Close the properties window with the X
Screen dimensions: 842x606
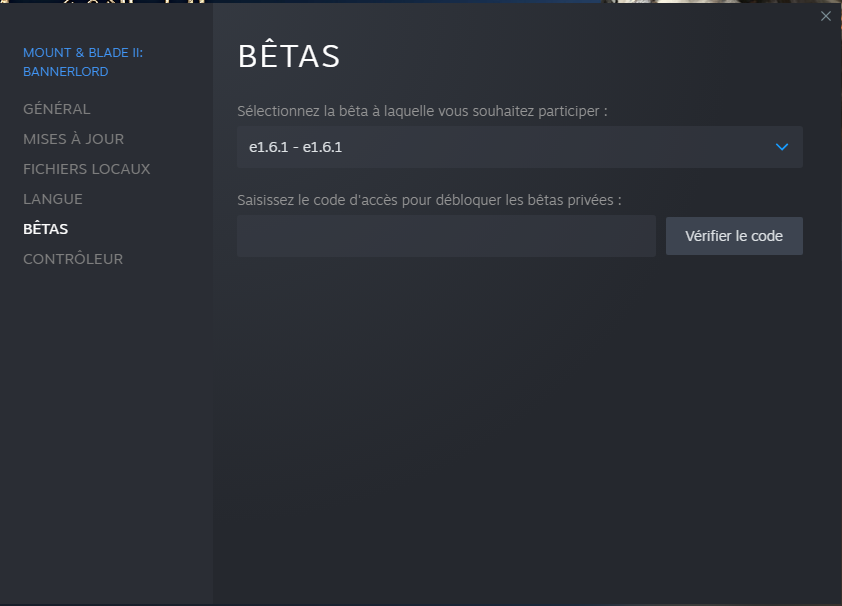(825, 16)
